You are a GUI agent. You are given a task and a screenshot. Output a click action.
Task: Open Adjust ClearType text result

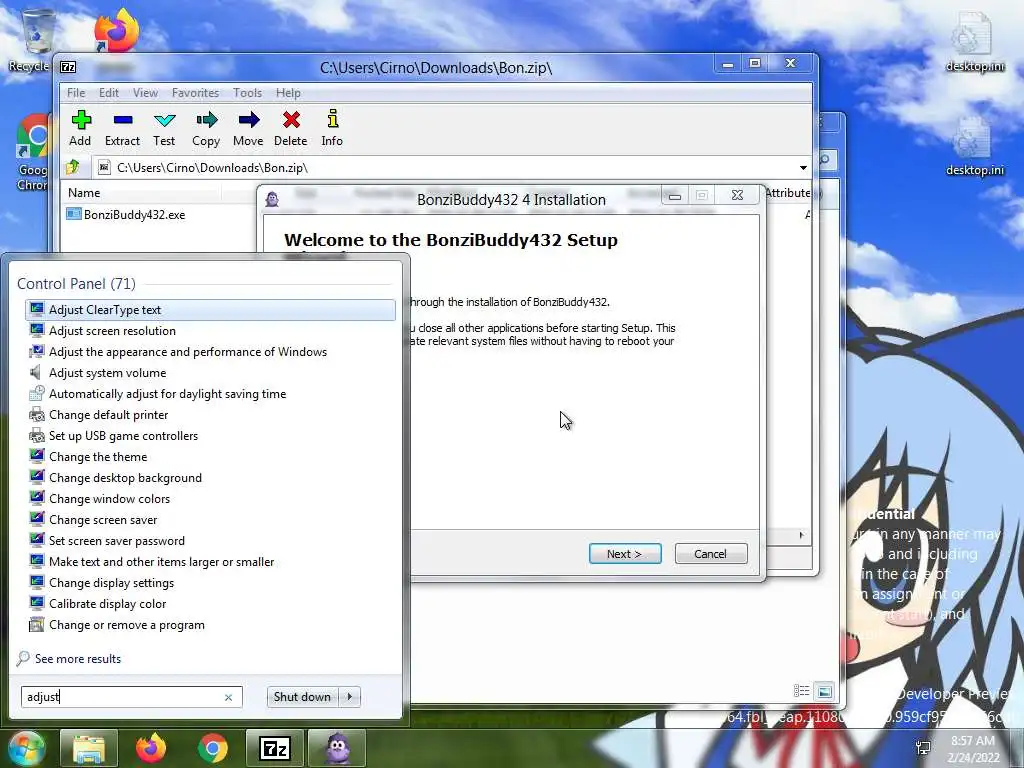click(x=210, y=310)
